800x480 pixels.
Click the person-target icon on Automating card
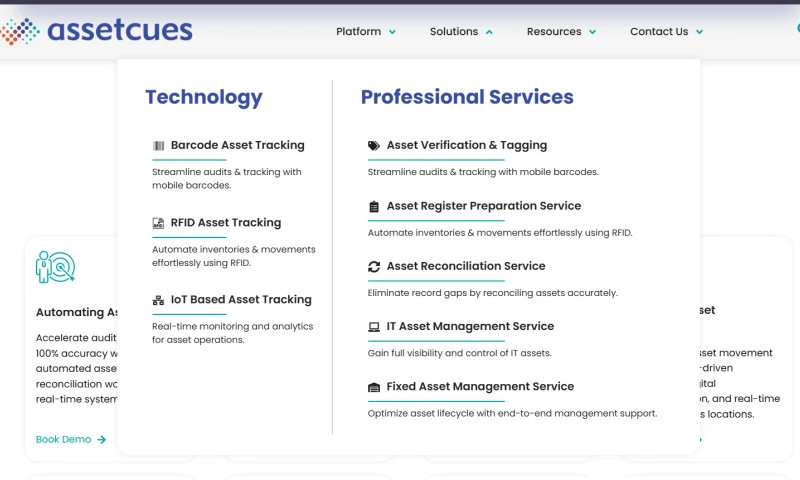coord(56,267)
